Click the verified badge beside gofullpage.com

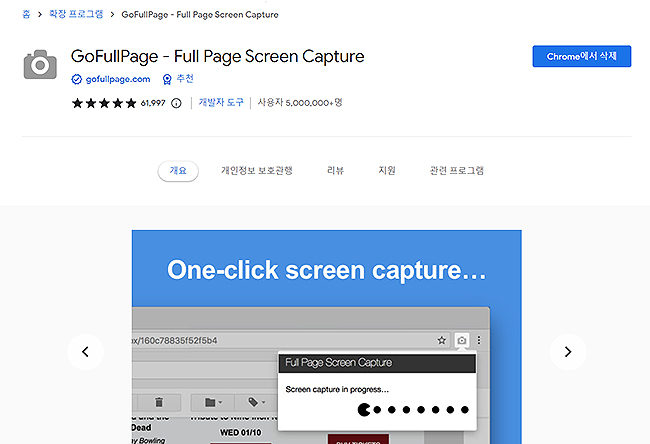coord(77,79)
